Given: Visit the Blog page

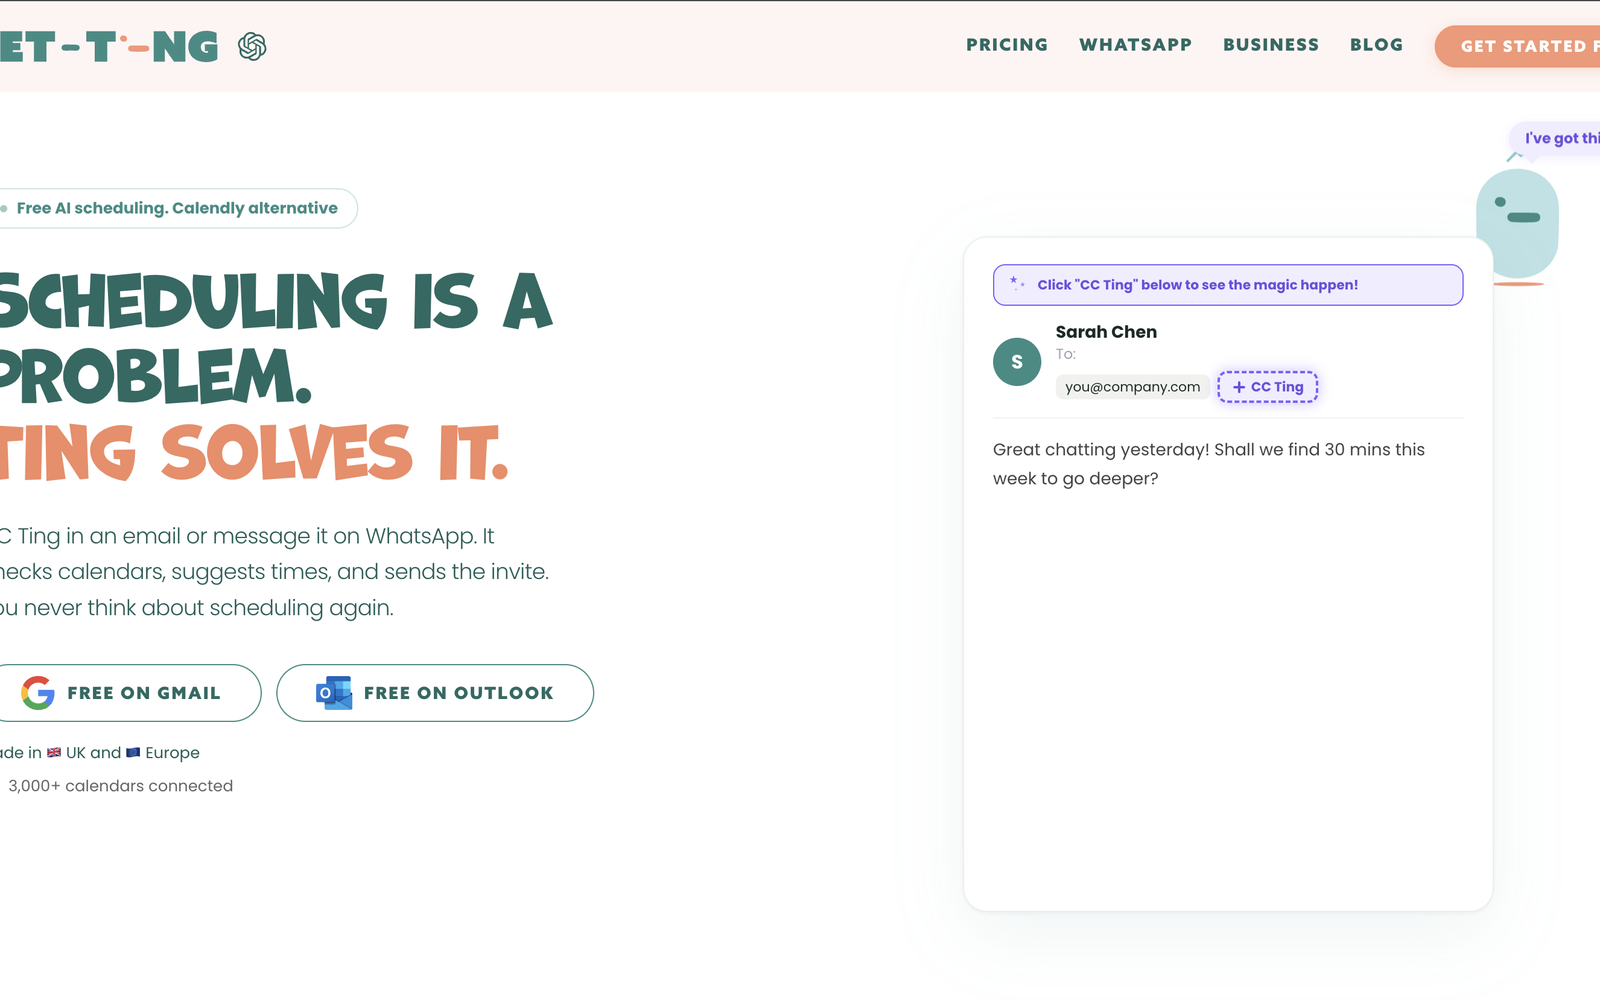Looking at the screenshot, I should click(1377, 45).
